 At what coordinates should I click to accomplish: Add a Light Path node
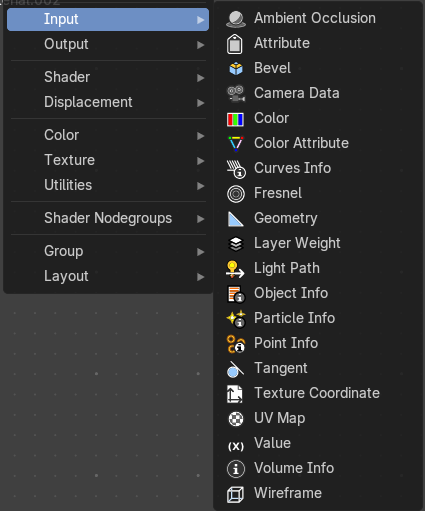coord(319,269)
